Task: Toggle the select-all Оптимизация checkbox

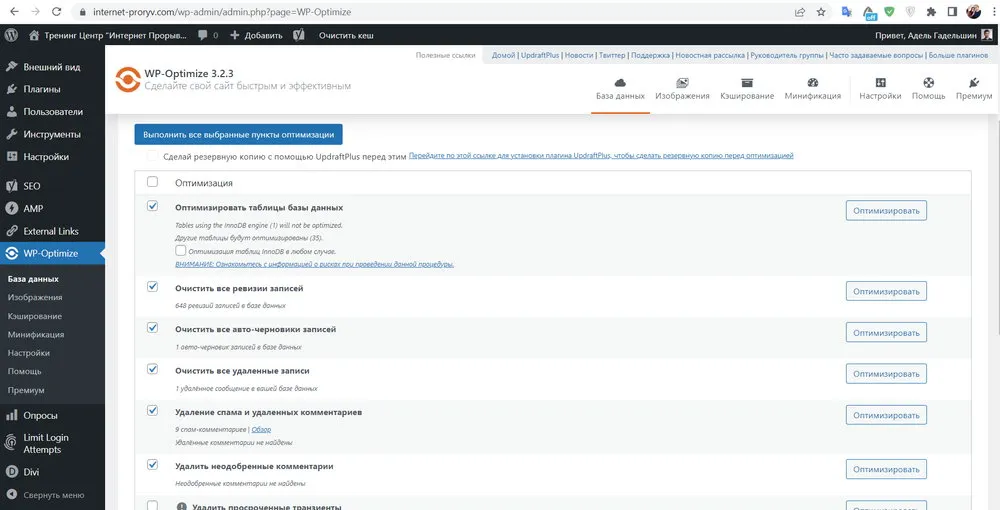Action: click(x=152, y=182)
